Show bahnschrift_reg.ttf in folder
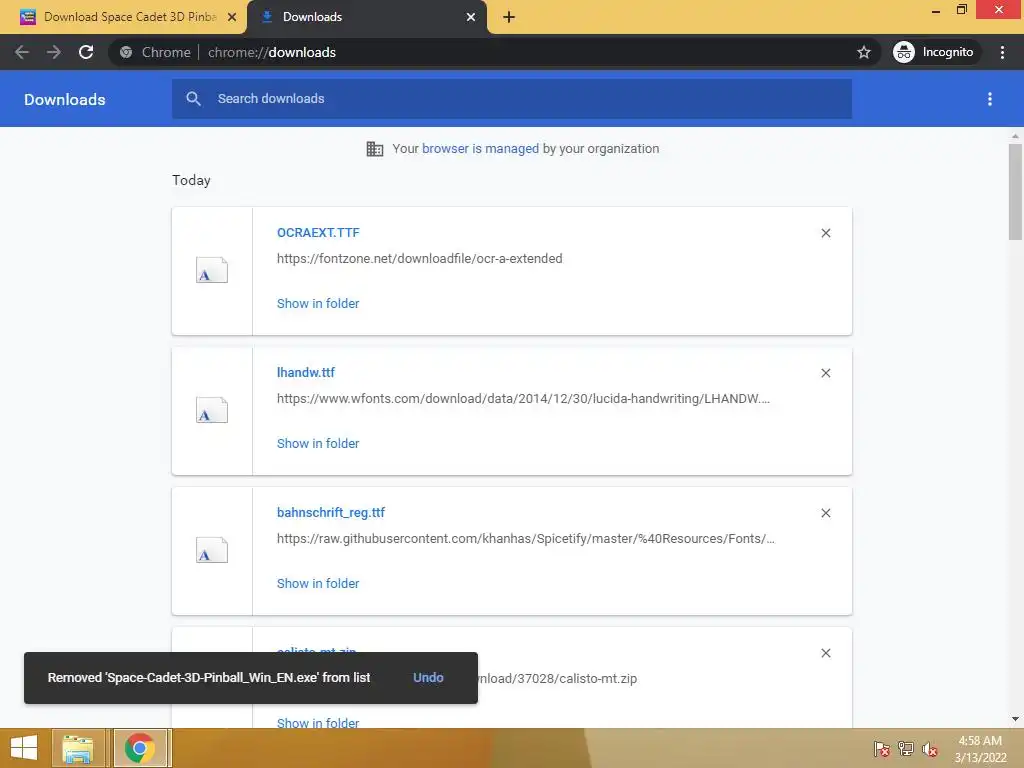The width and height of the screenshot is (1024, 768). 318,584
